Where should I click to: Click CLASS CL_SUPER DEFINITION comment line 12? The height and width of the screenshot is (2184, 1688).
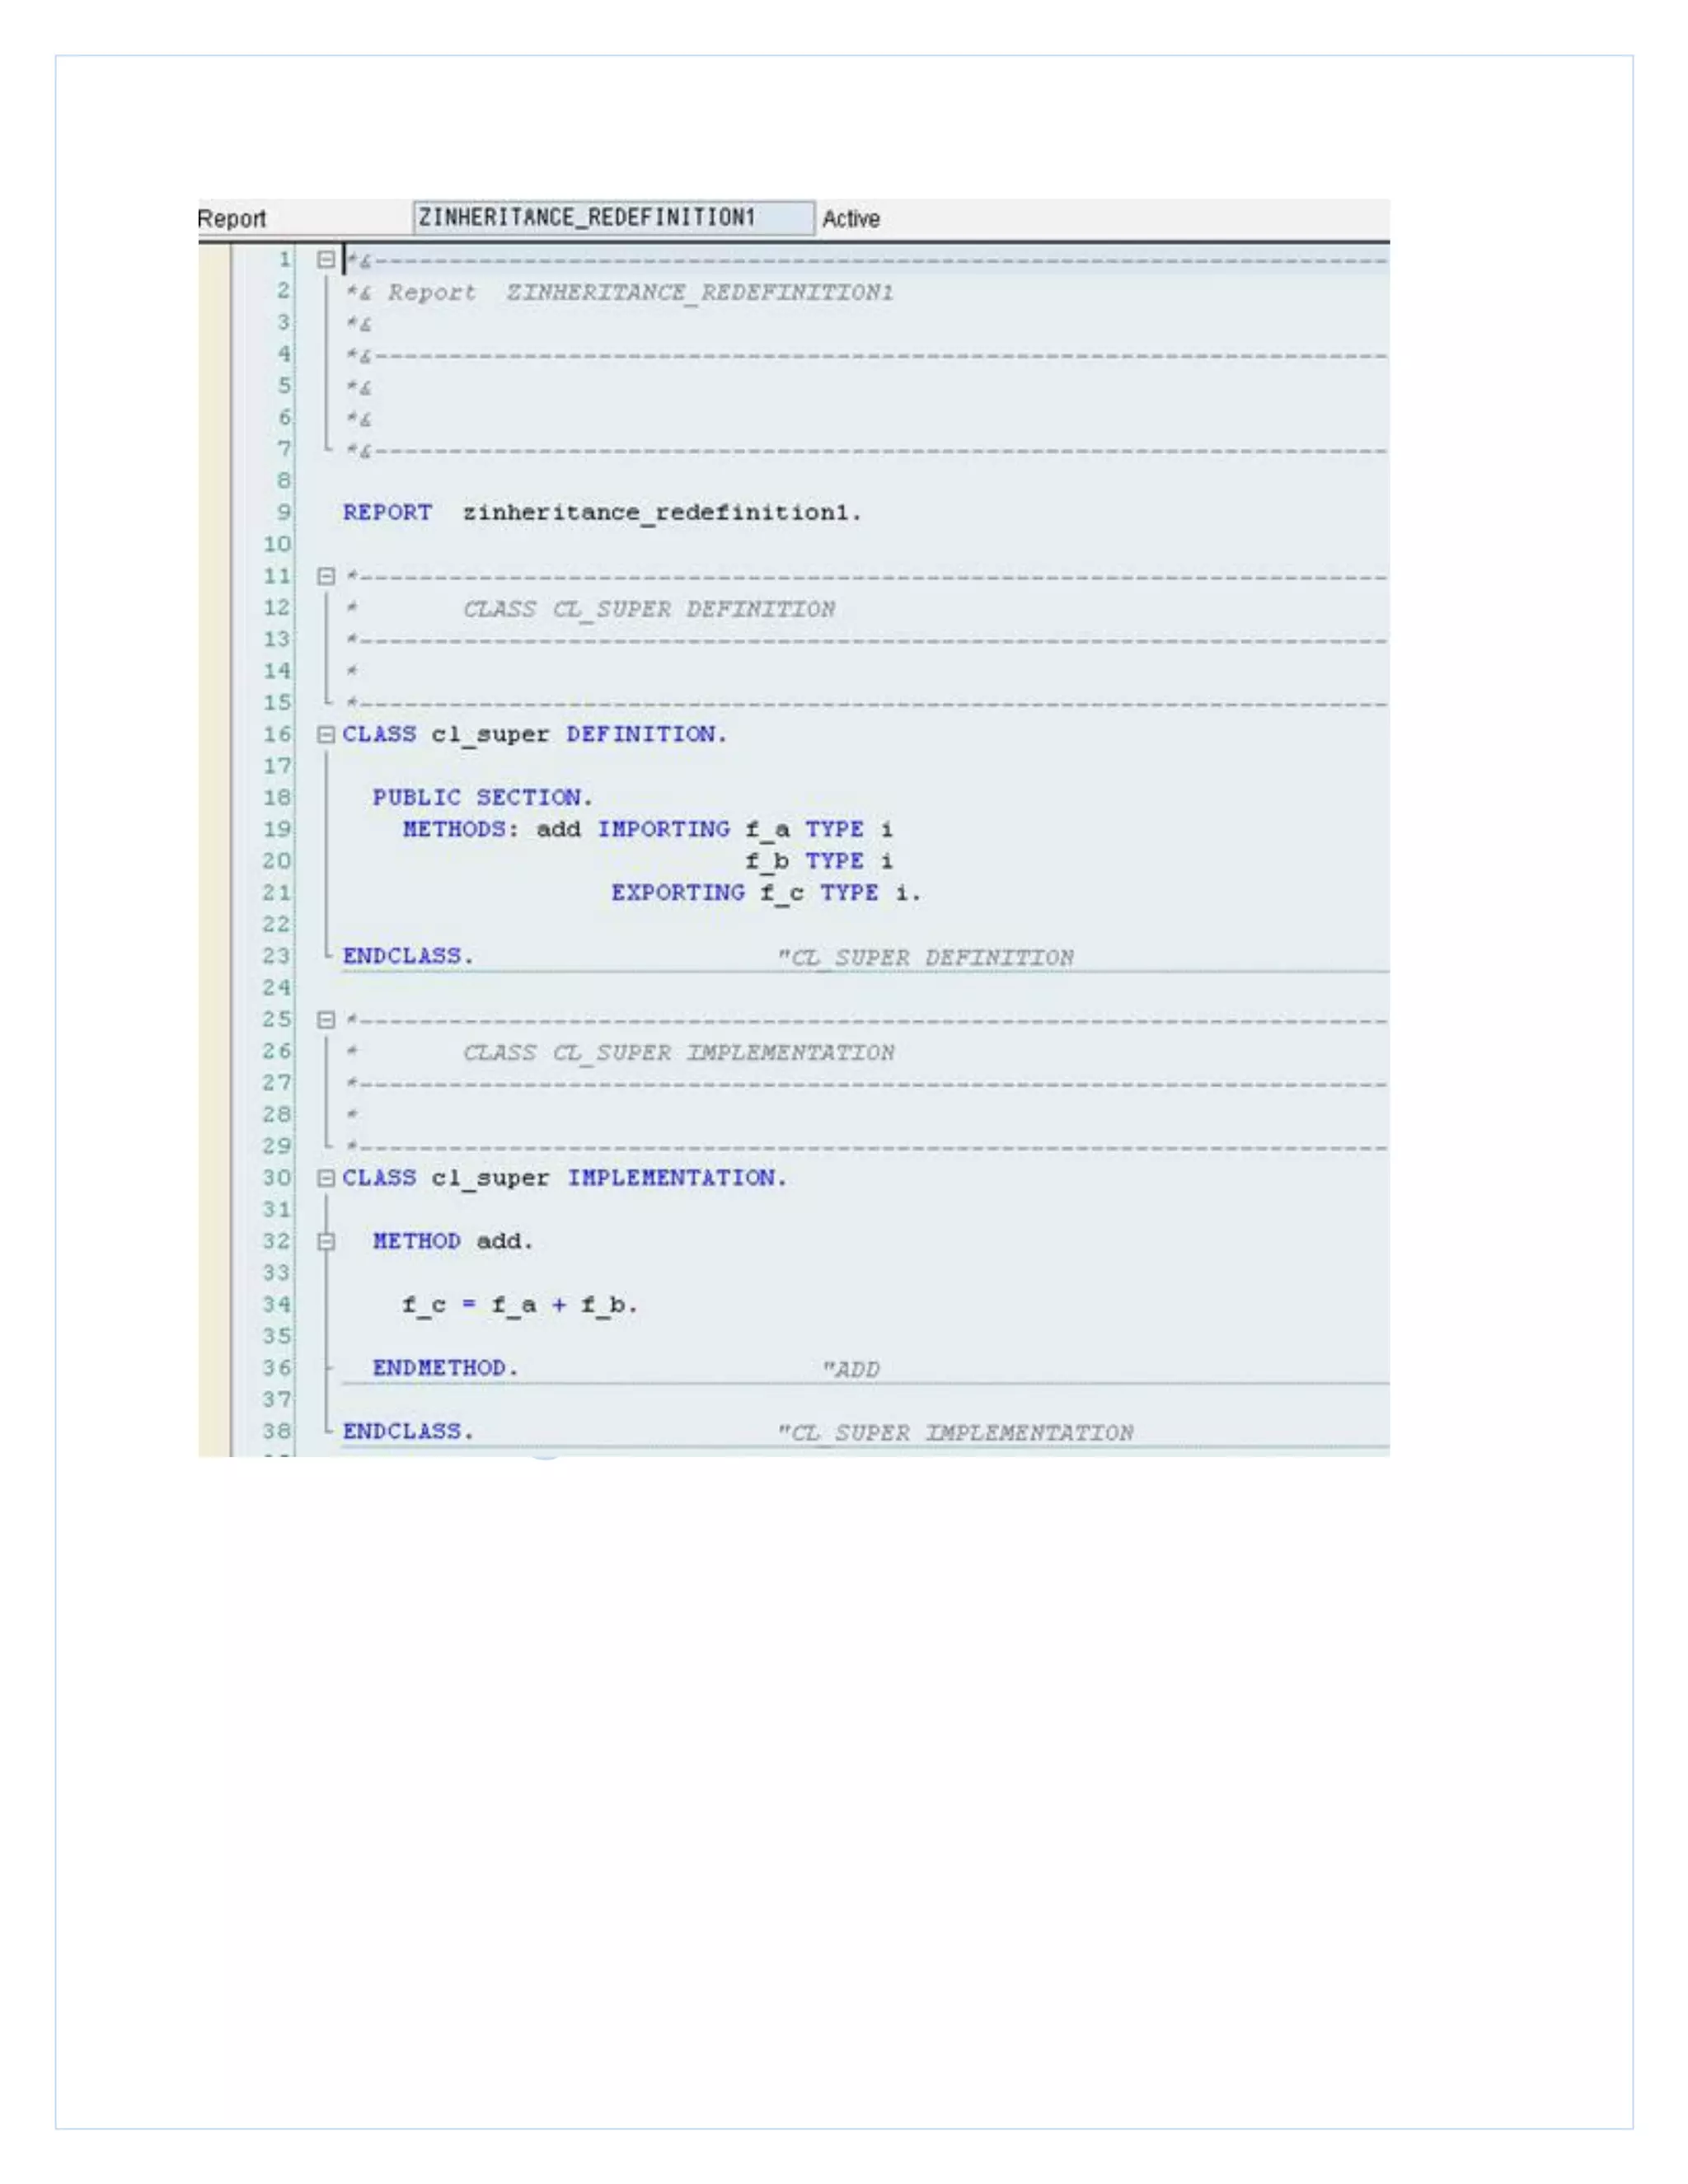coord(649,609)
